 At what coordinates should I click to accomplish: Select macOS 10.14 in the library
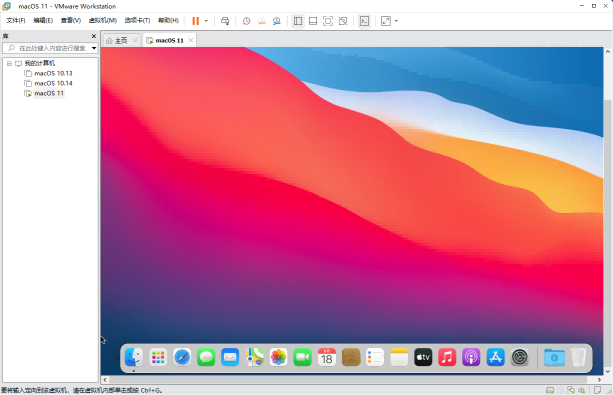point(53,83)
